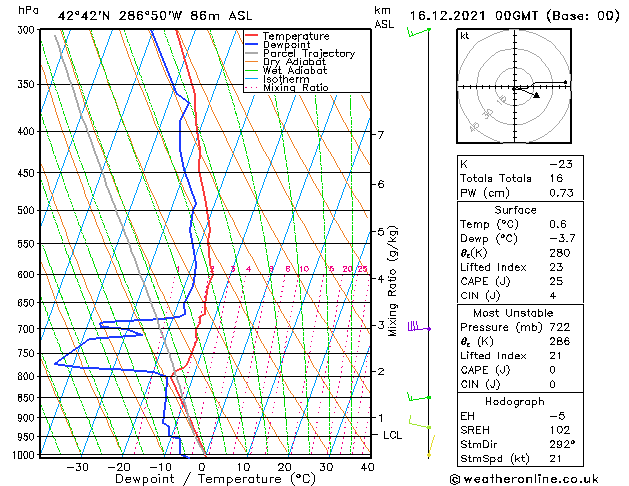Screen dimensions: 629x486
Task: Click the SREH value '102'
Action: tap(560, 430)
